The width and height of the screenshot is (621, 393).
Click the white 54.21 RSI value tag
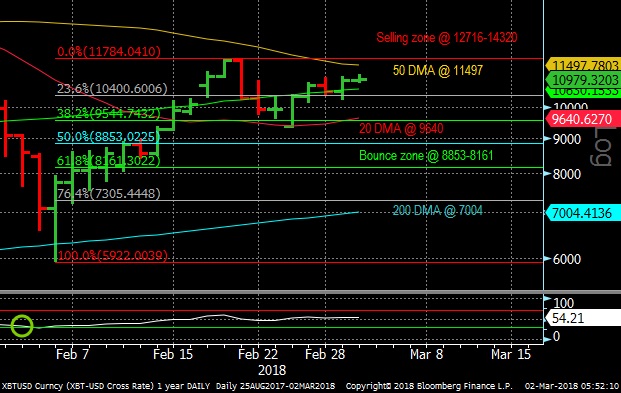click(x=583, y=318)
